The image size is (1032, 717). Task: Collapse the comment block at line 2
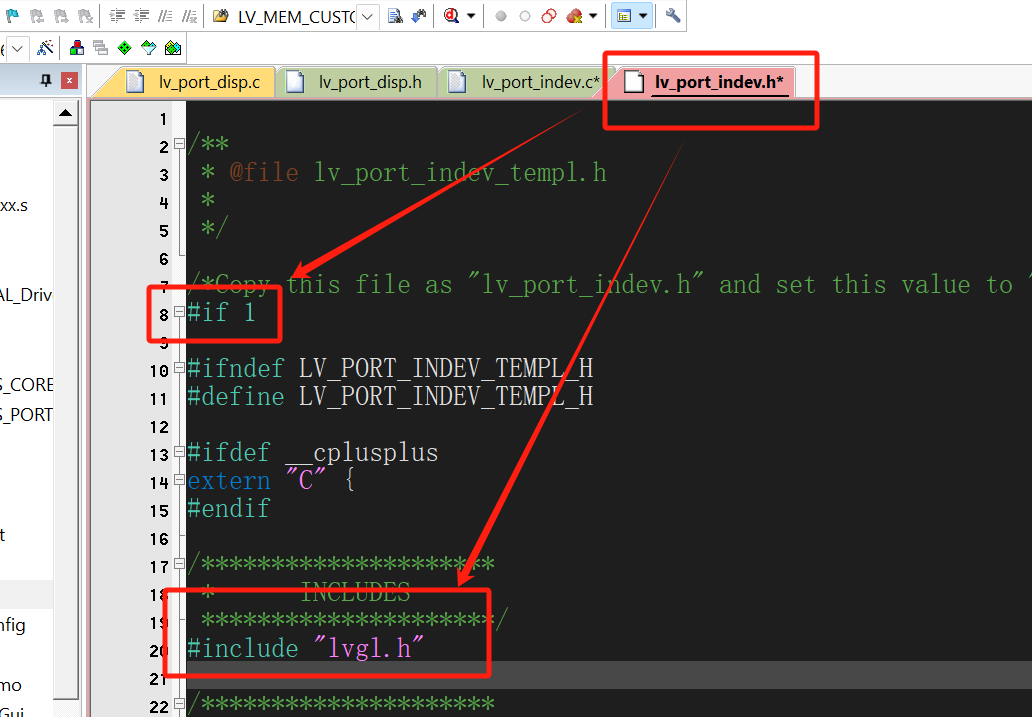180,146
